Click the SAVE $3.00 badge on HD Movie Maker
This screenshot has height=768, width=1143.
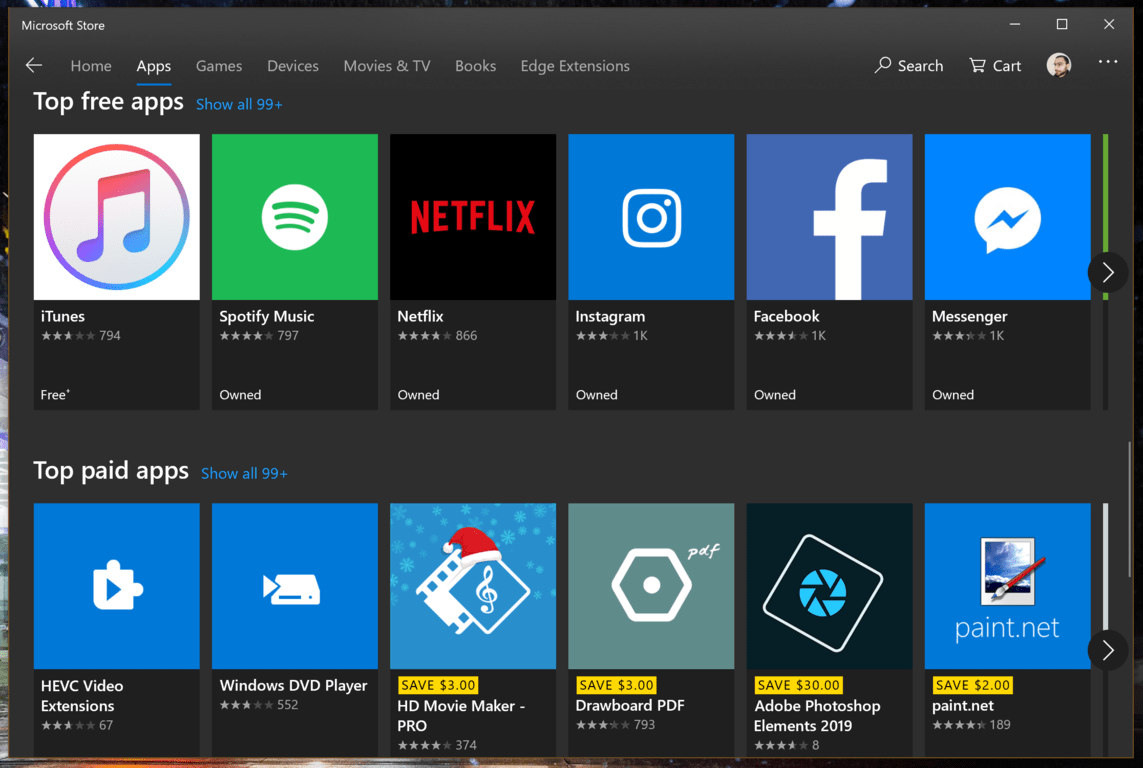pyautogui.click(x=438, y=685)
